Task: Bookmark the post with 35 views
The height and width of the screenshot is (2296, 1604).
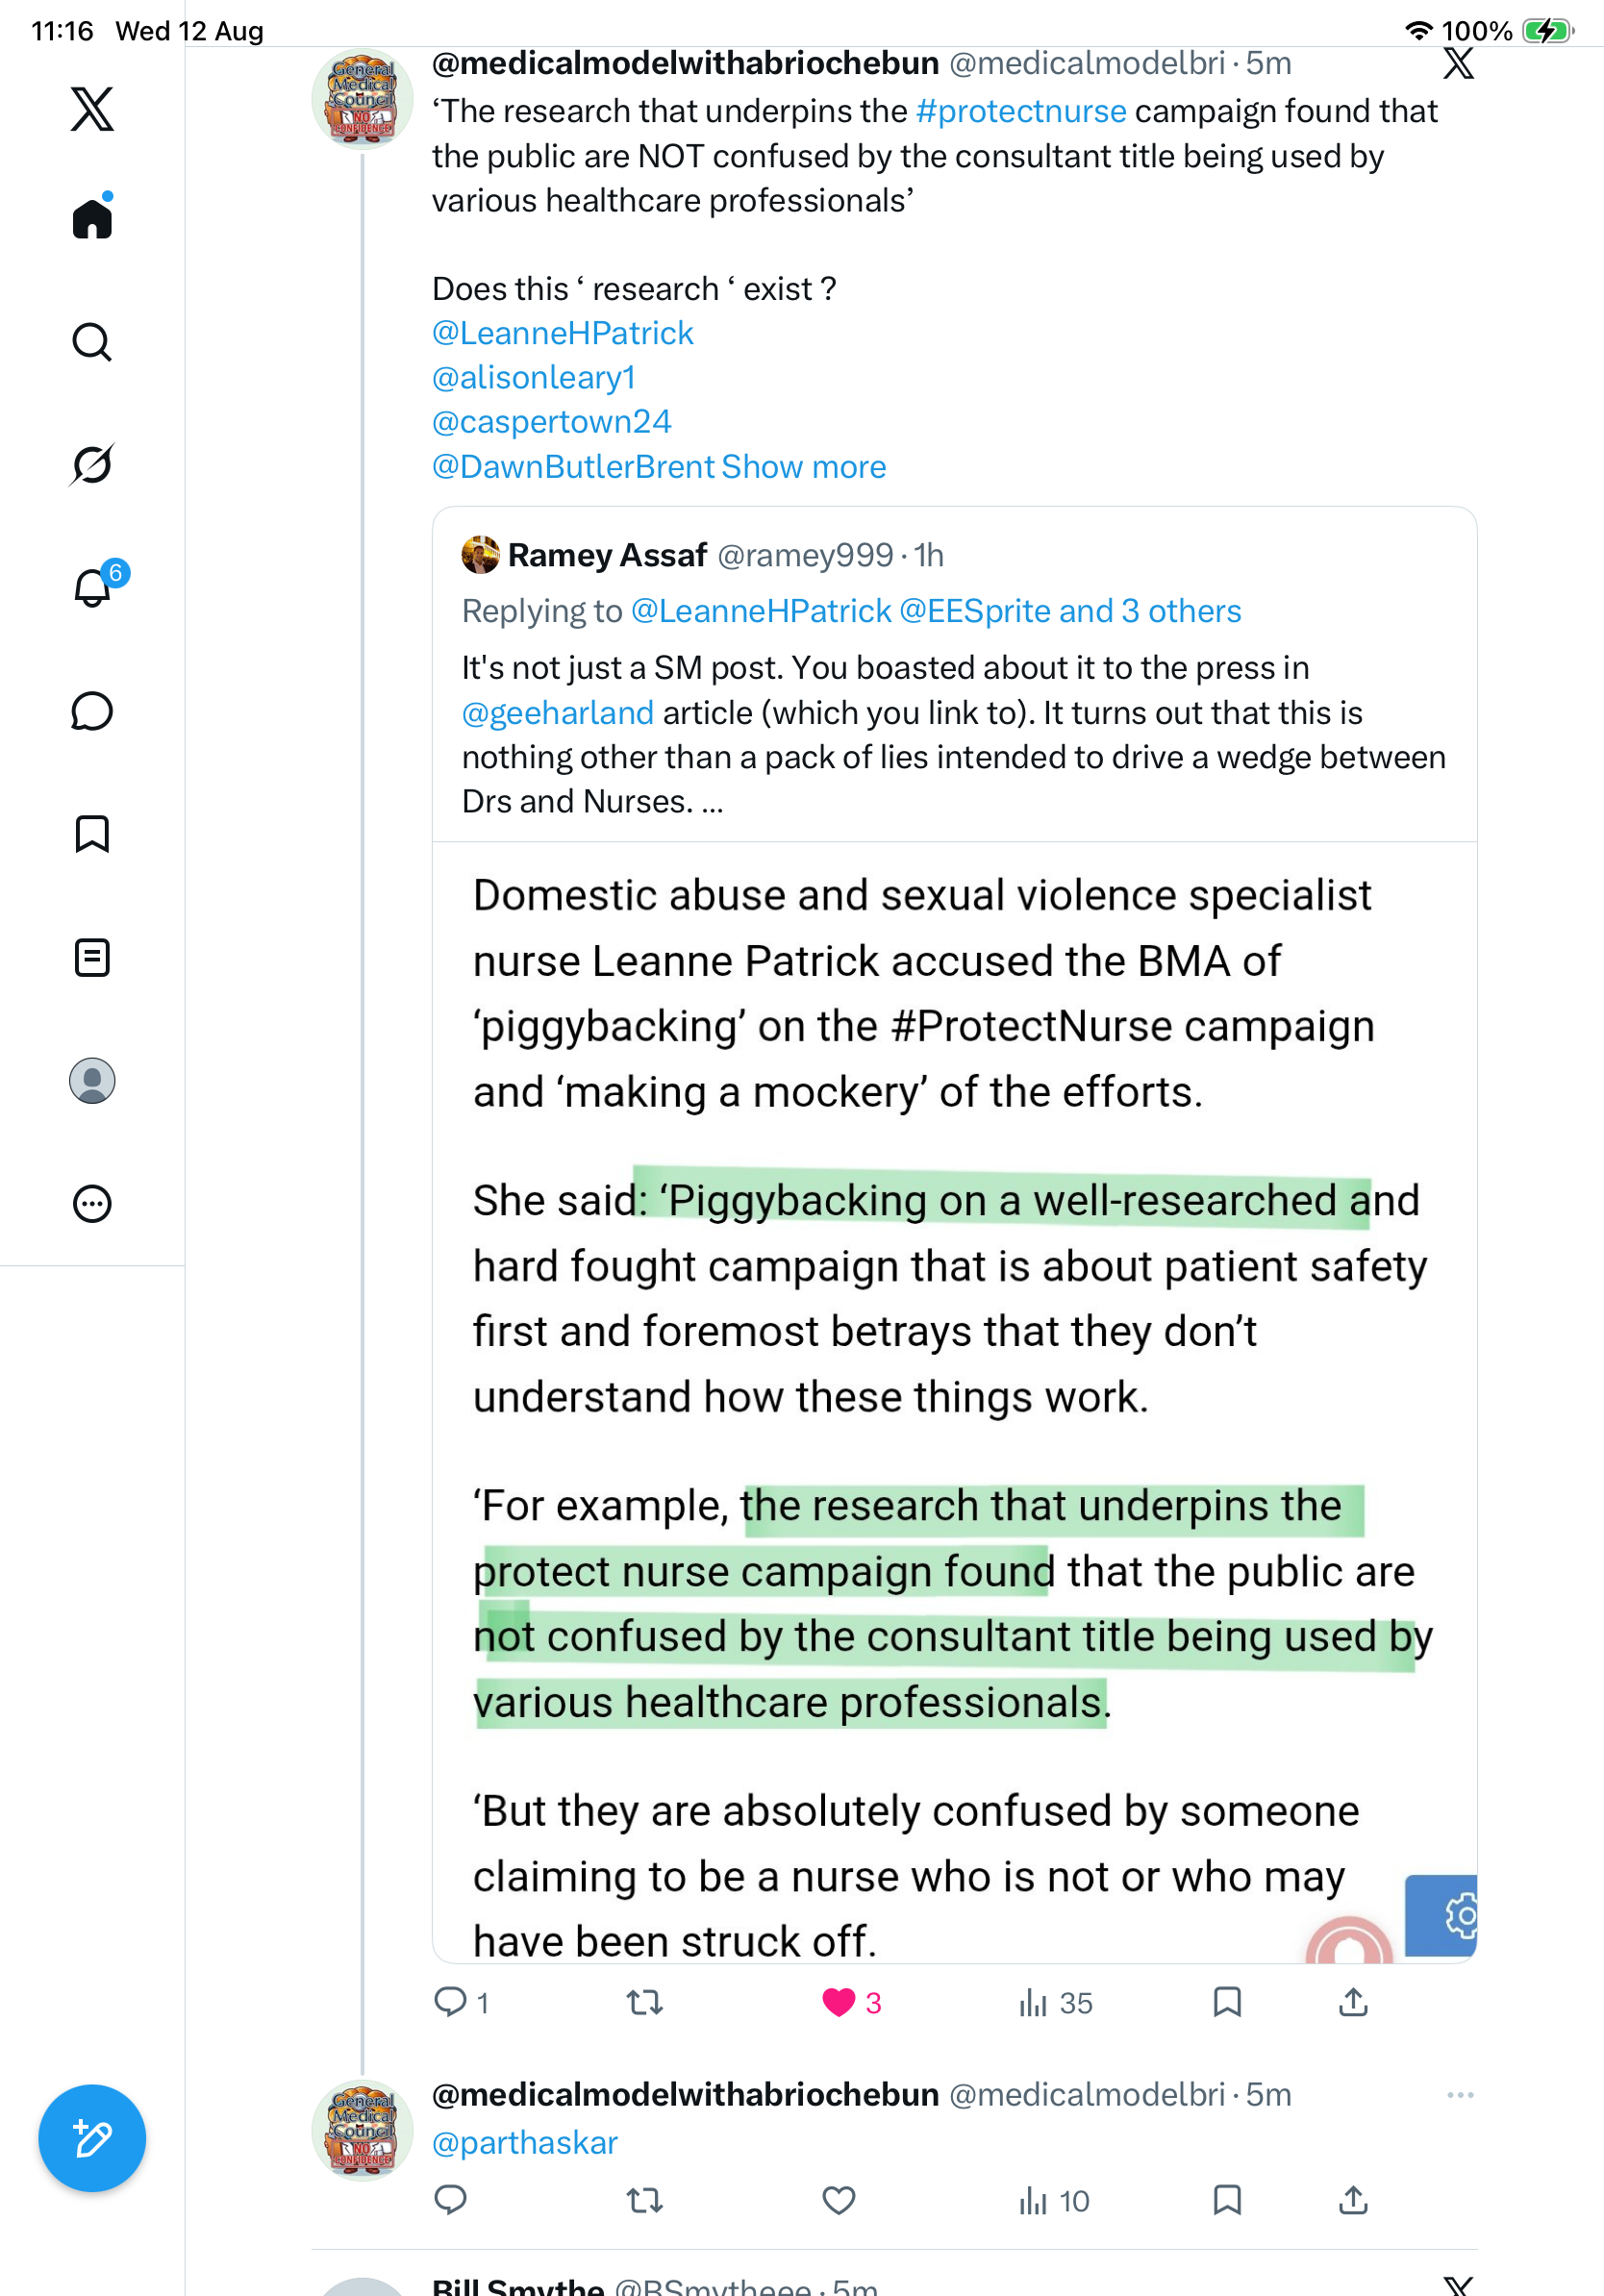Action: point(1227,2002)
